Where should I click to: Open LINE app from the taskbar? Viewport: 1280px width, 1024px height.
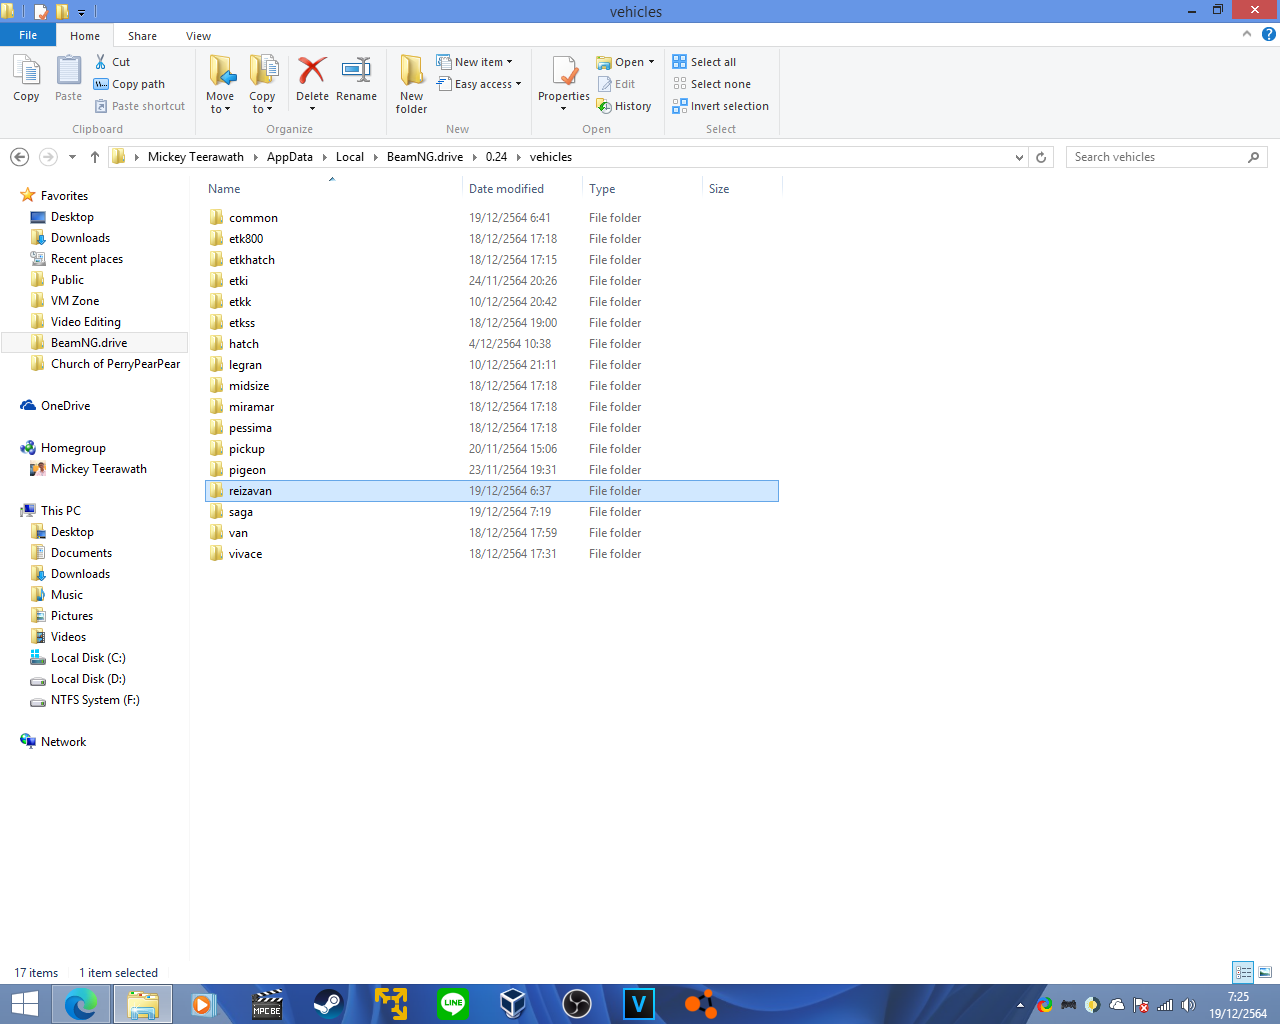pyautogui.click(x=453, y=1003)
